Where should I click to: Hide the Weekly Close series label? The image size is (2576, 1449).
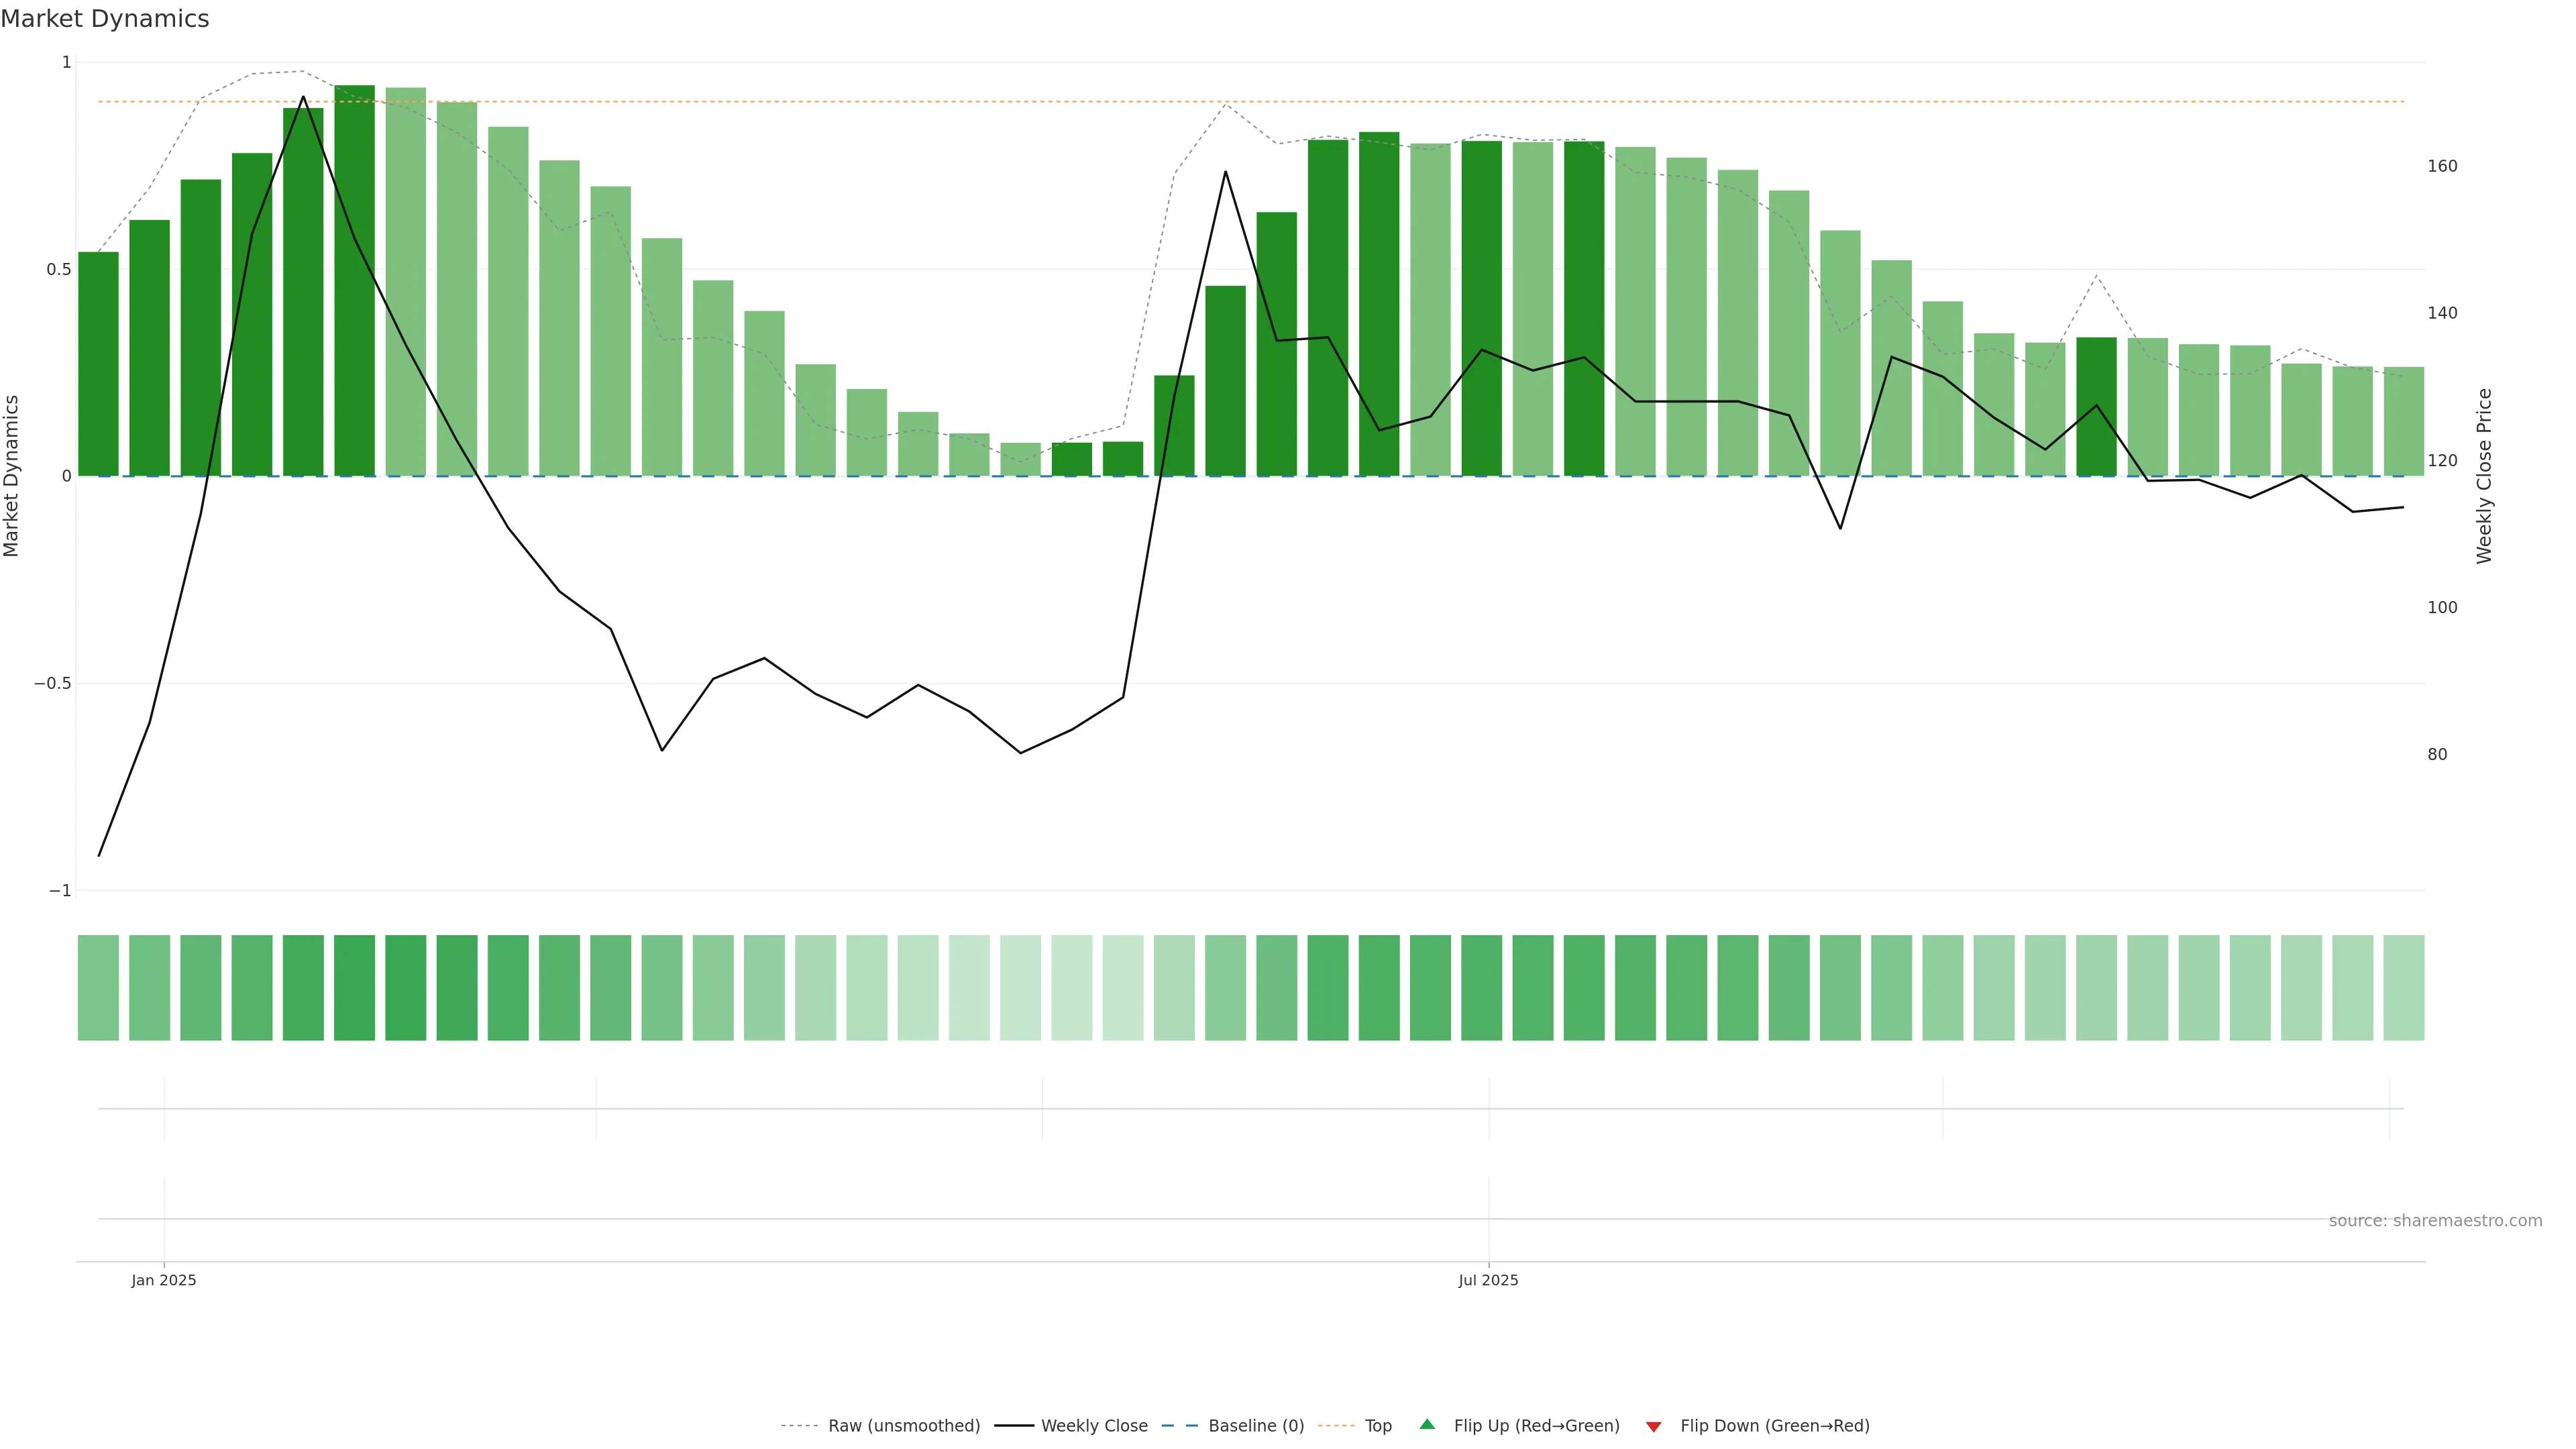tap(1094, 1426)
